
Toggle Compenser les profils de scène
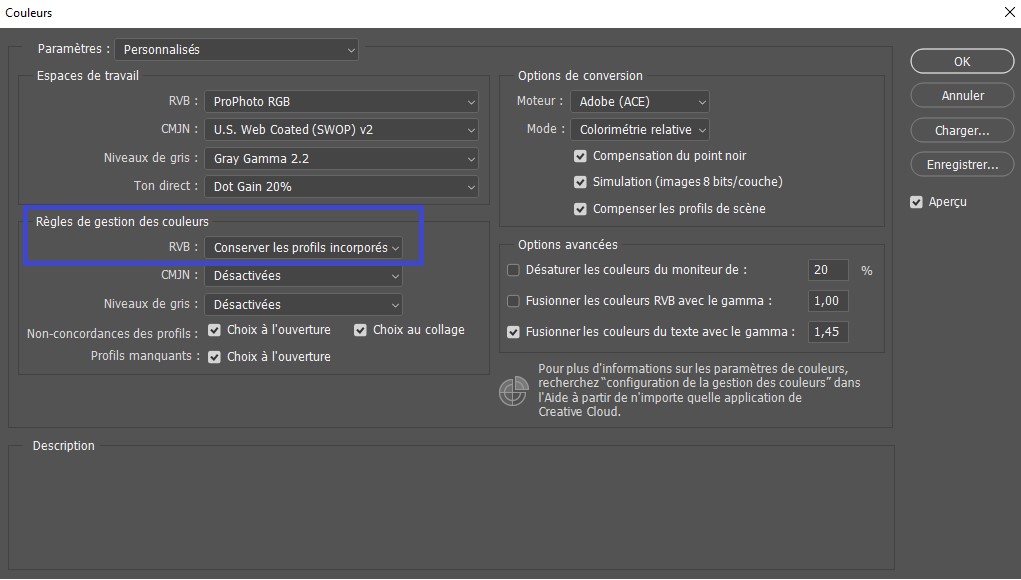point(580,209)
